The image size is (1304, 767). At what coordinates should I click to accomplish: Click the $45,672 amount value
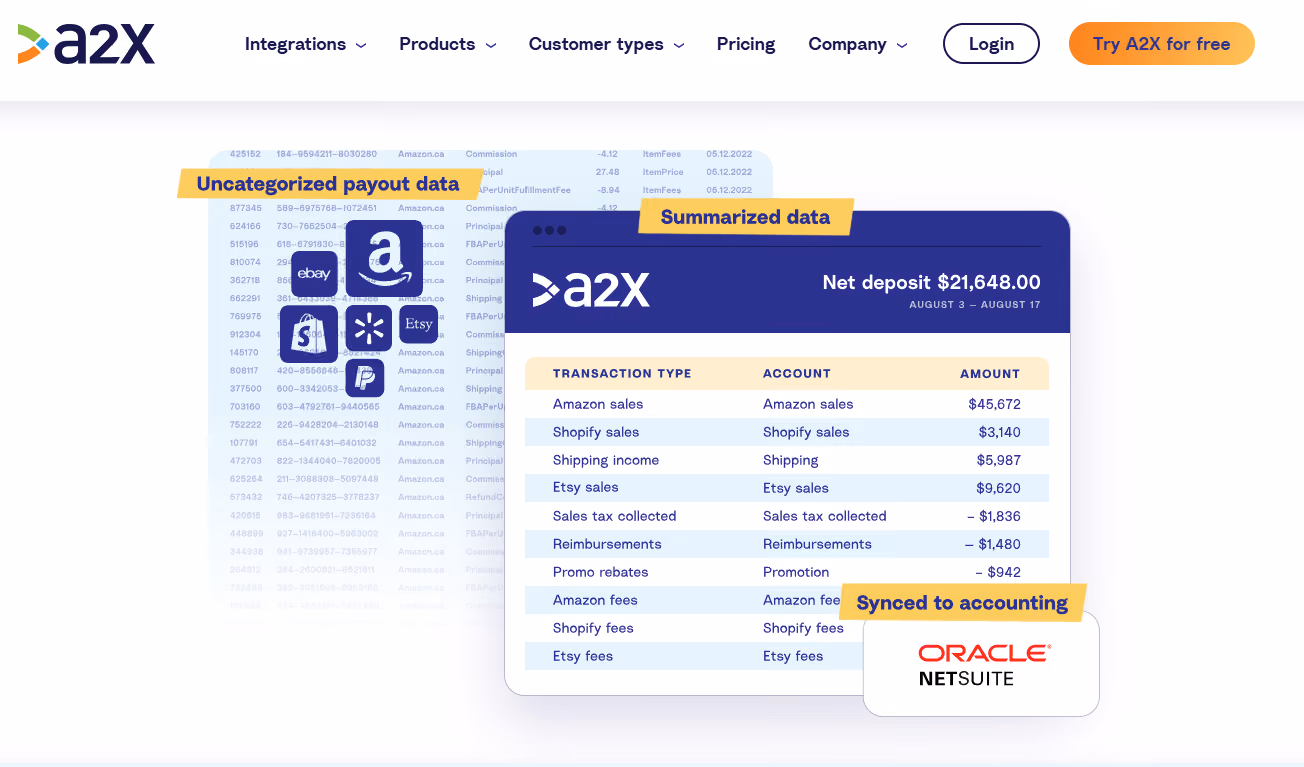click(995, 404)
